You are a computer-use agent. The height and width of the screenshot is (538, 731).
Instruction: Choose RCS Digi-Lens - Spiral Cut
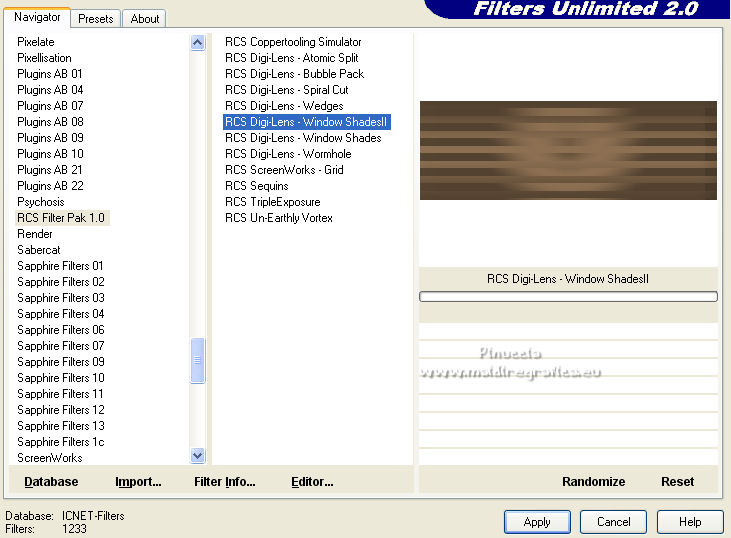(287, 90)
